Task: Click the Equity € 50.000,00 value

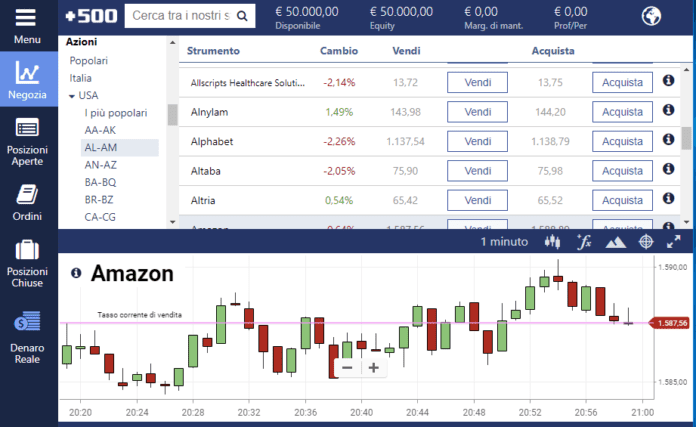Action: pos(401,17)
